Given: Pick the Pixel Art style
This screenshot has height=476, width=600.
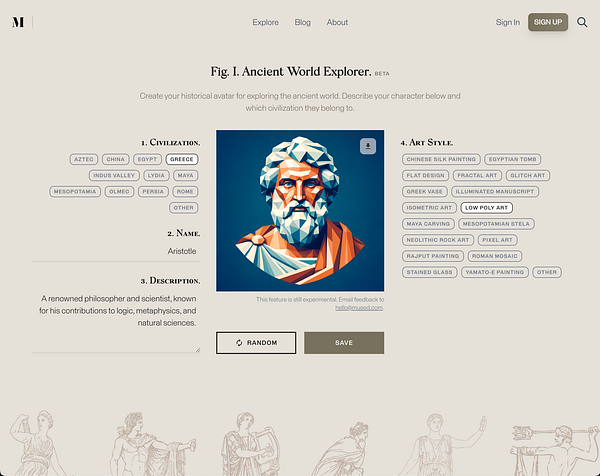Looking at the screenshot, I should 497,240.
